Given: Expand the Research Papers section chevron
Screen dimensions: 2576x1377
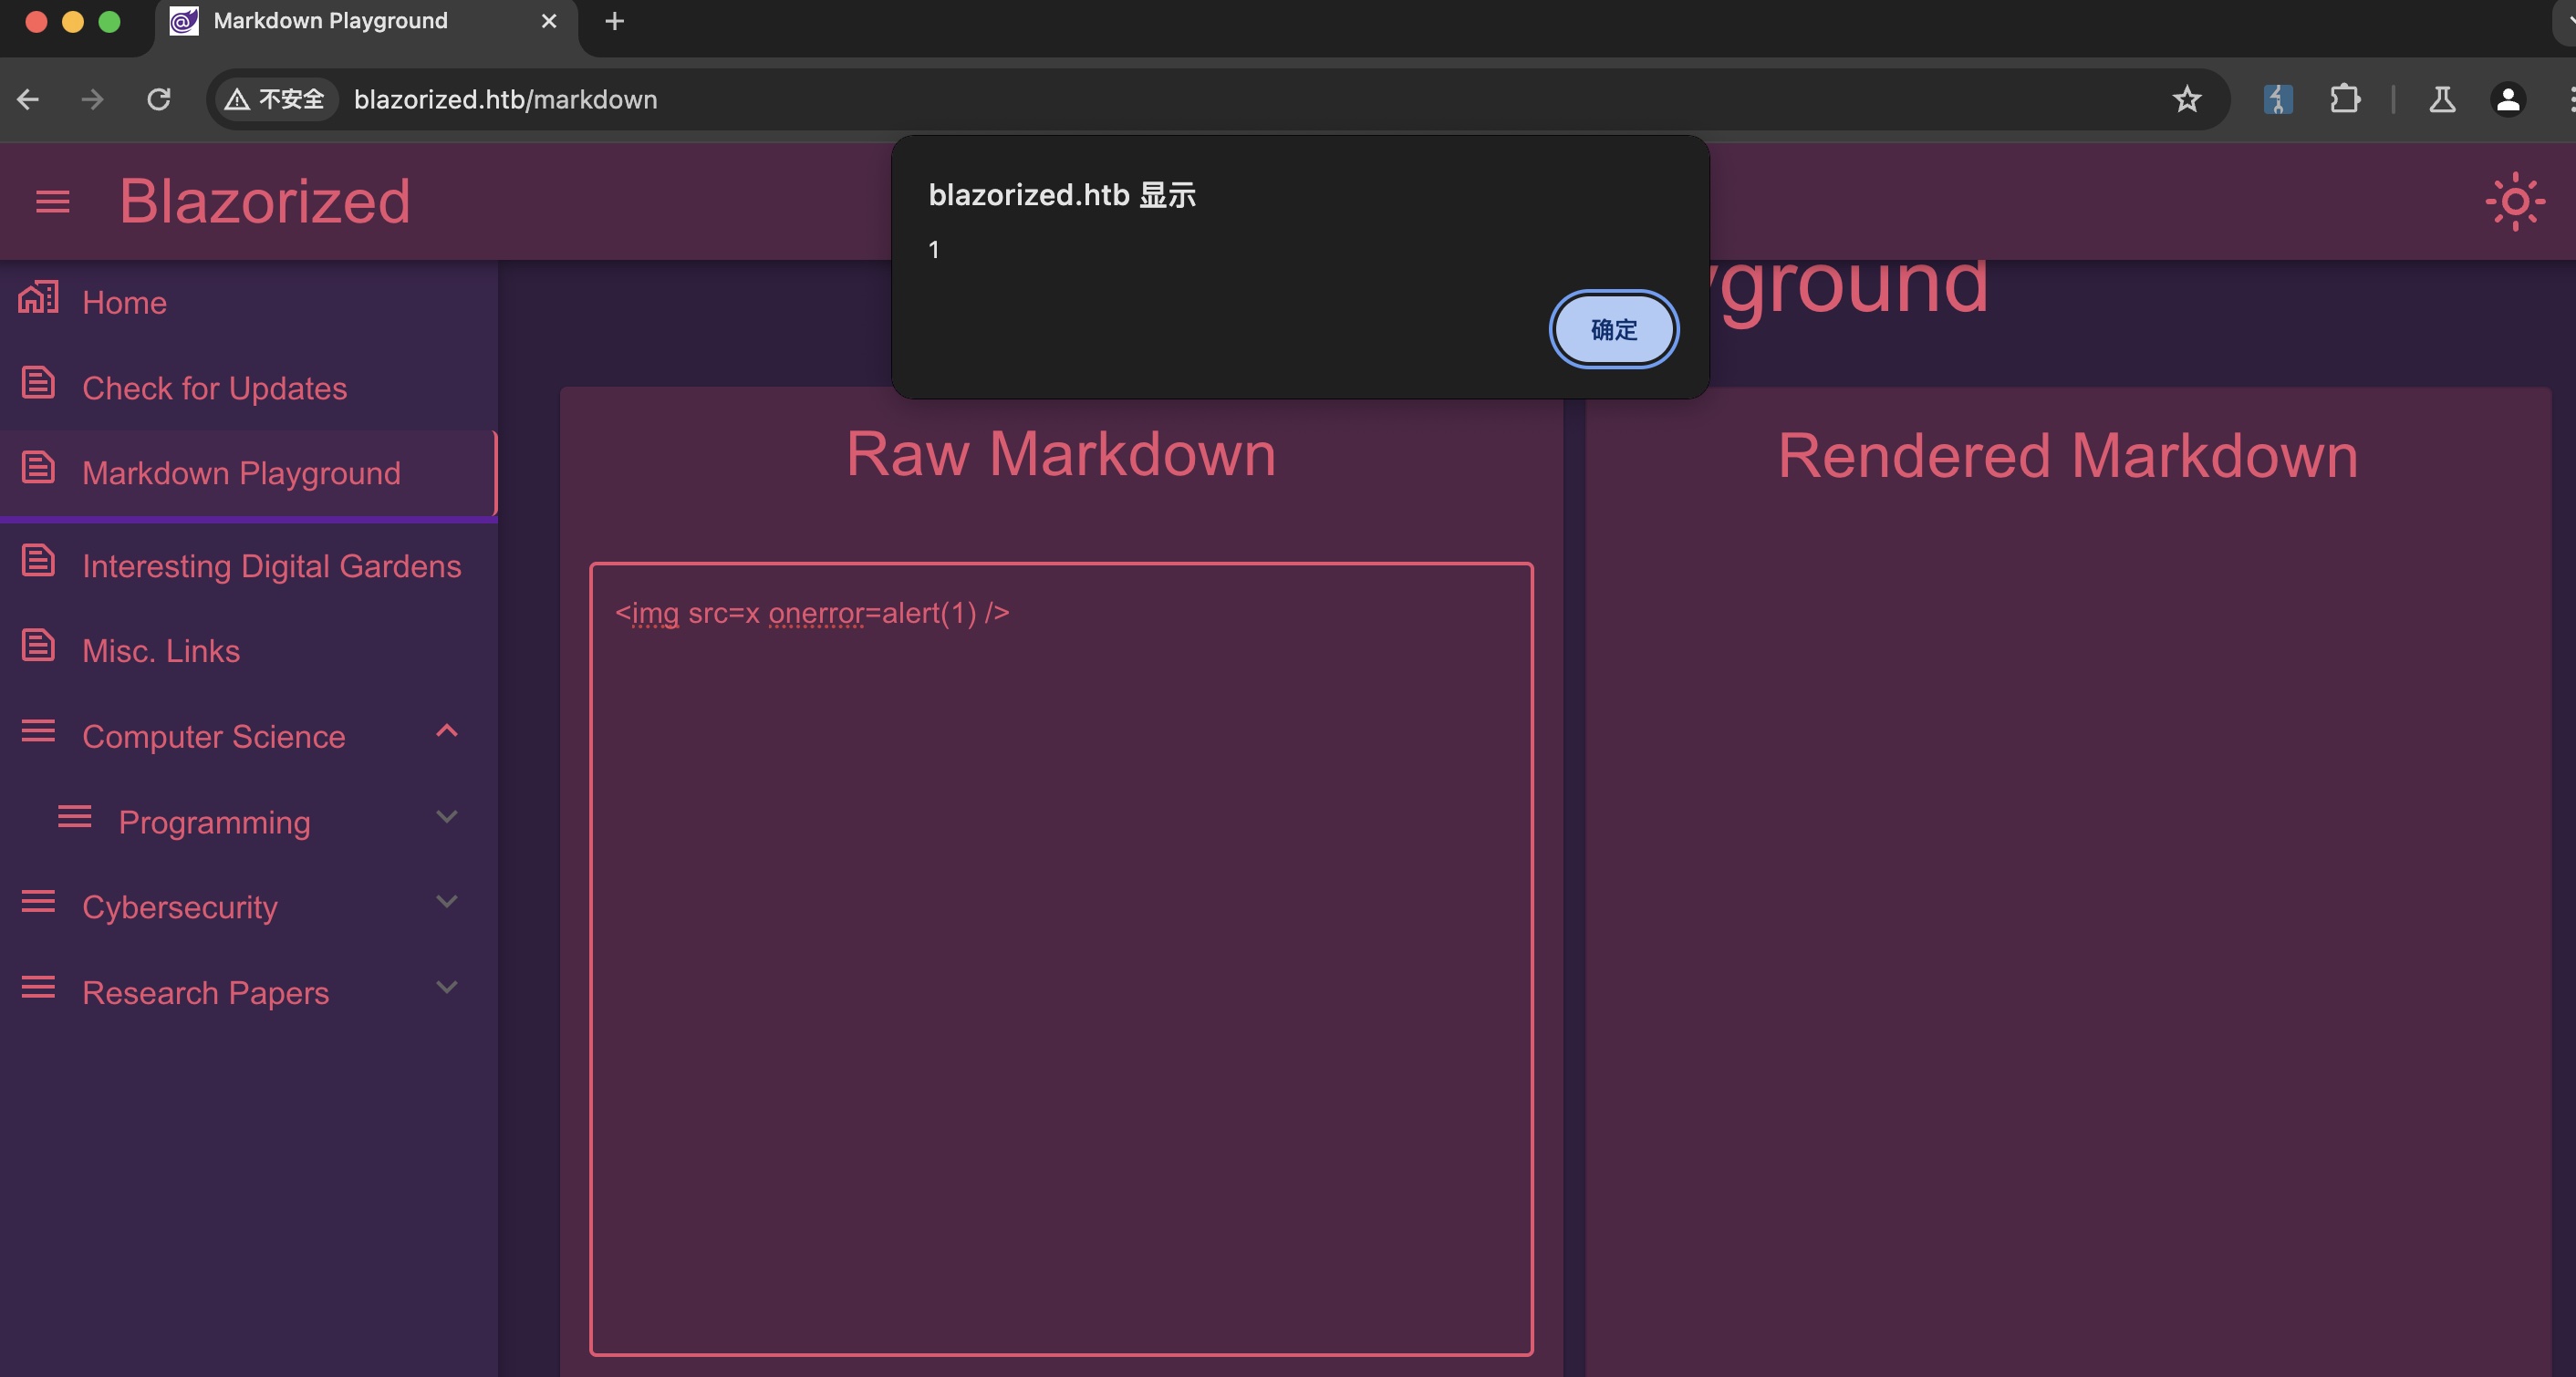Looking at the screenshot, I should pos(447,988).
